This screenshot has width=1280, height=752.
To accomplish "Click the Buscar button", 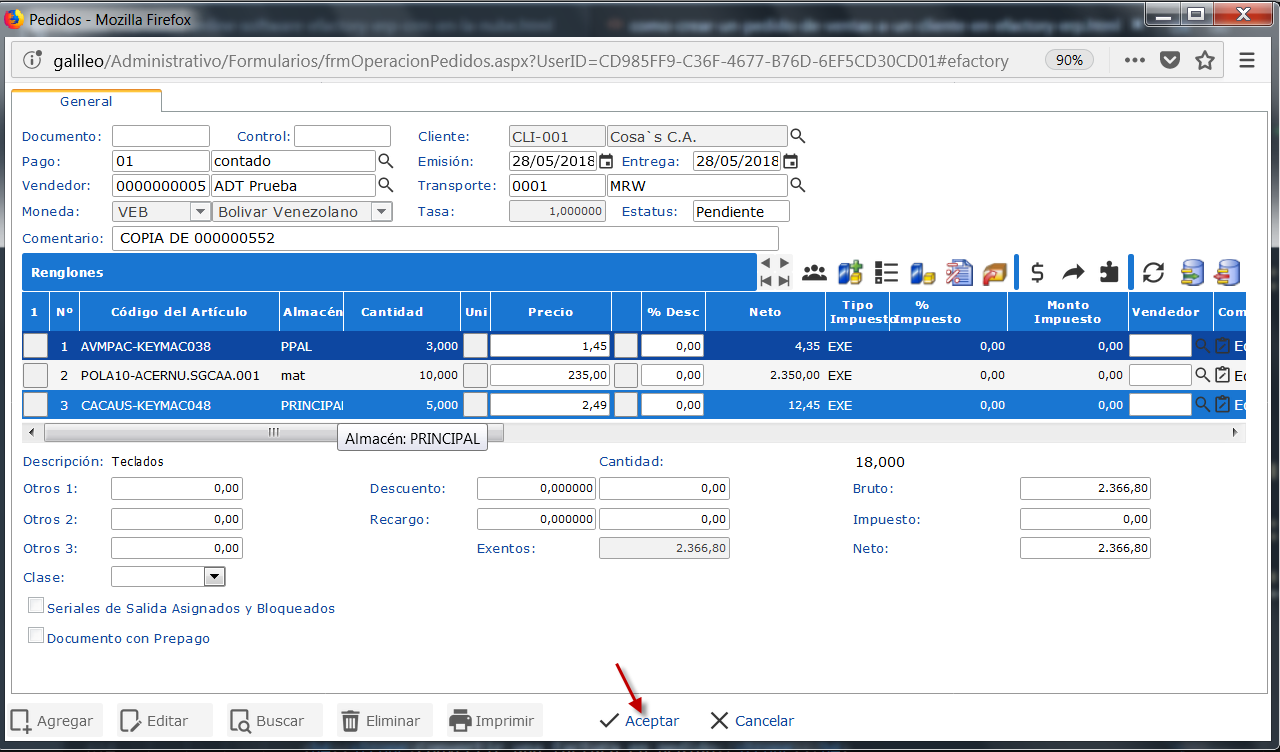I will point(275,721).
